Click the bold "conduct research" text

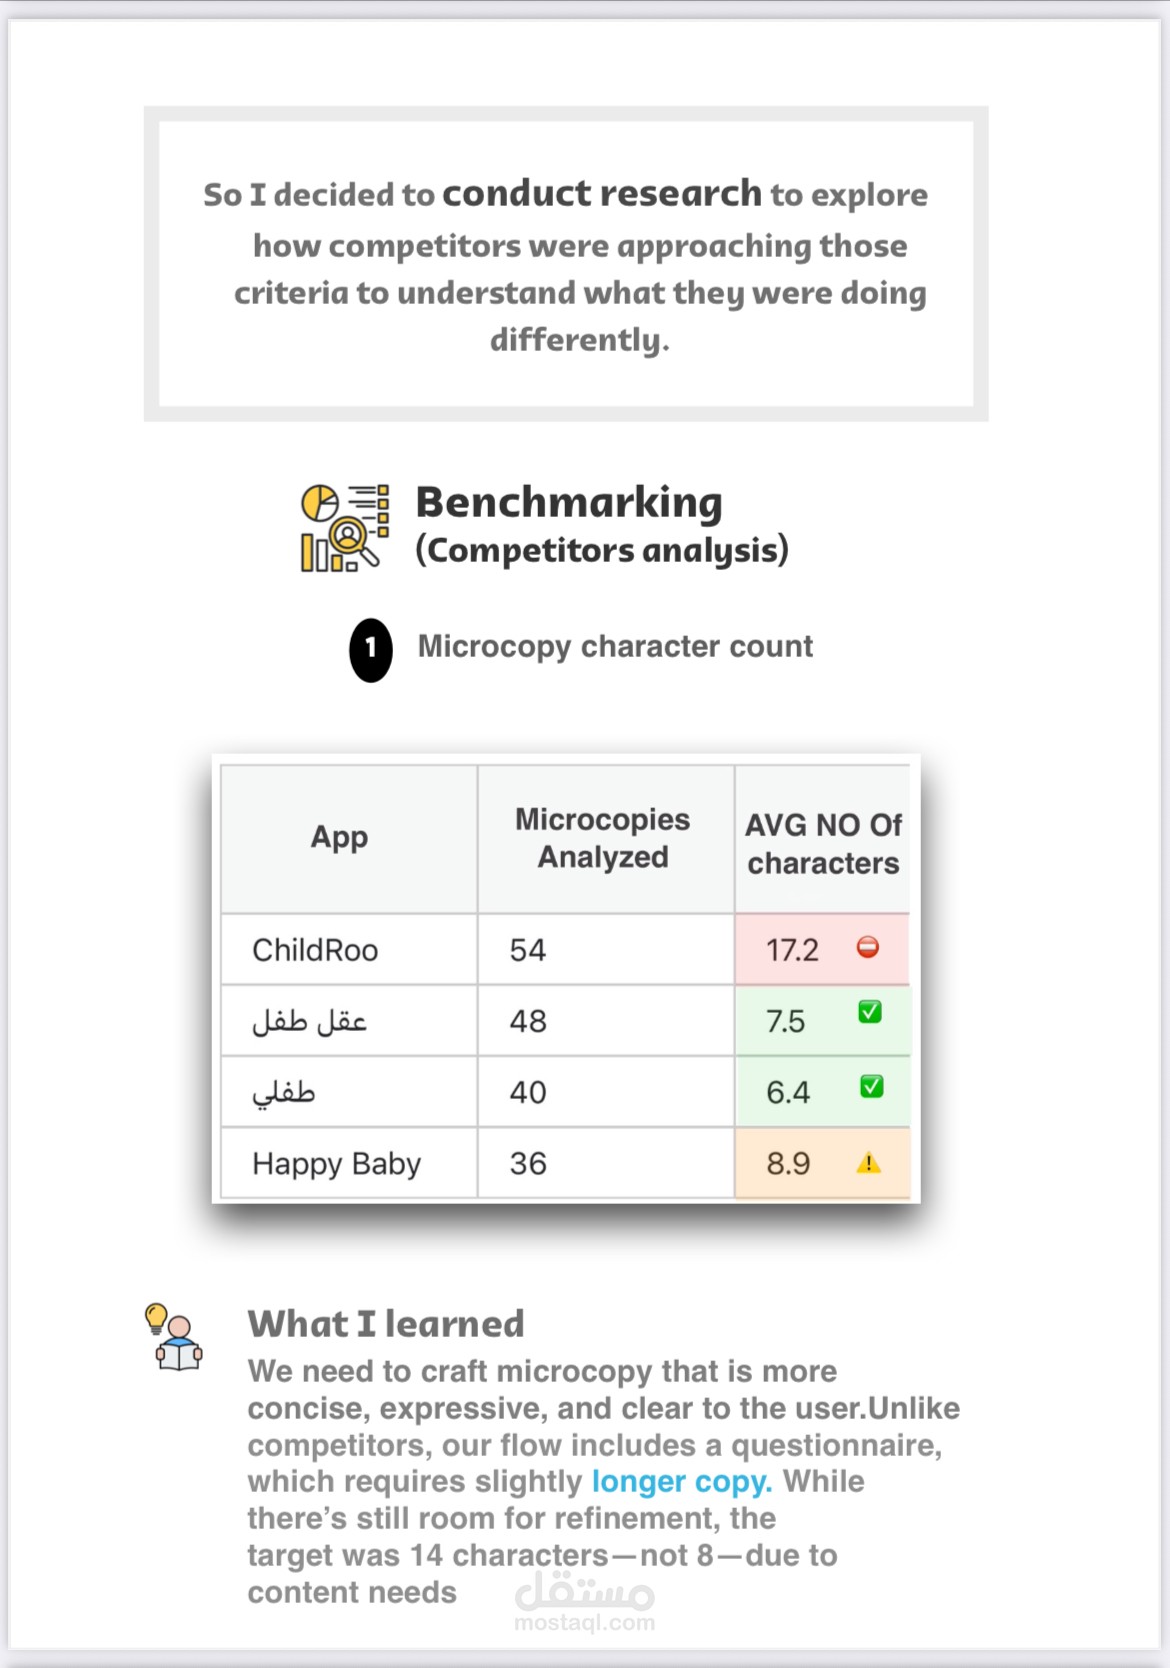pos(602,193)
